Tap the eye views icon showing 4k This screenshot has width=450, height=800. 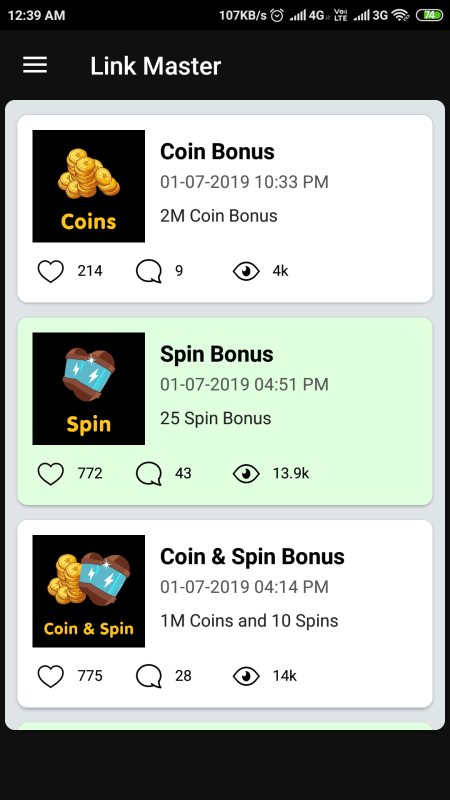(x=246, y=271)
